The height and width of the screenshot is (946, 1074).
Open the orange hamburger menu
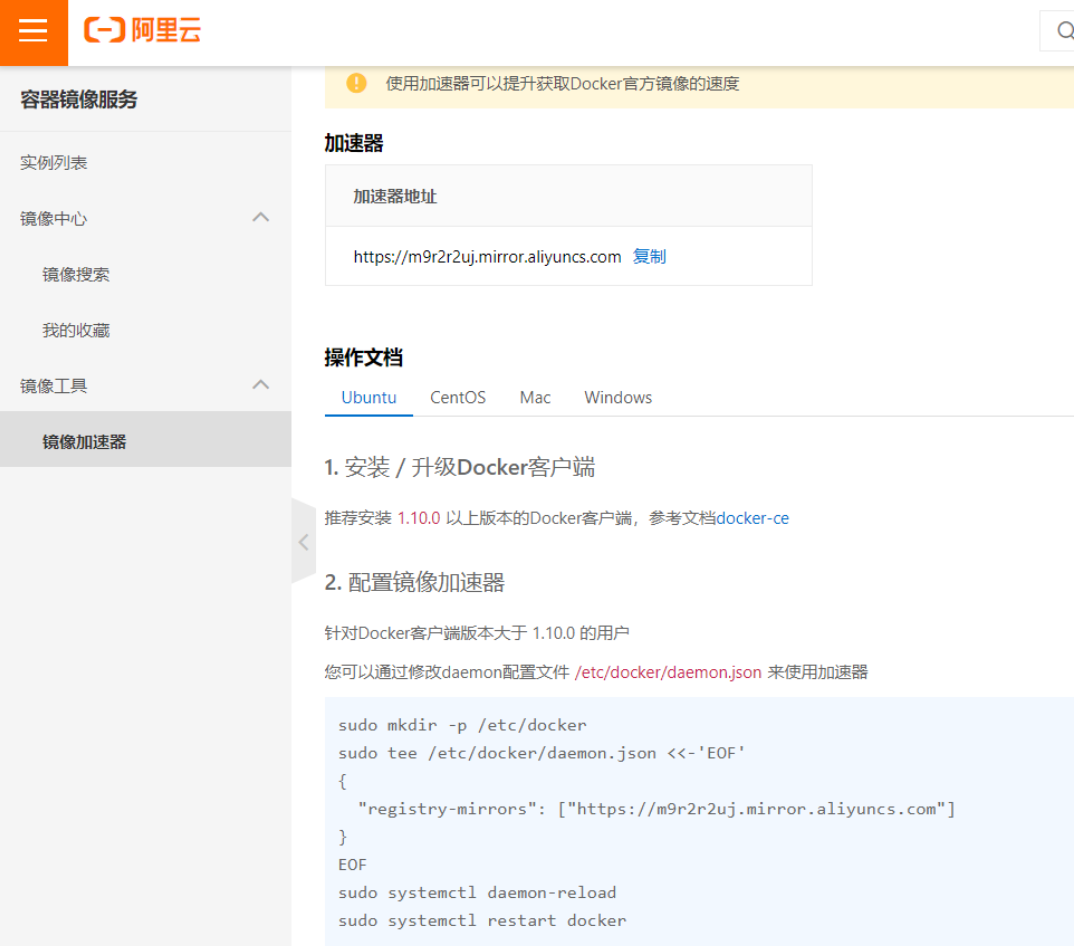(x=34, y=32)
